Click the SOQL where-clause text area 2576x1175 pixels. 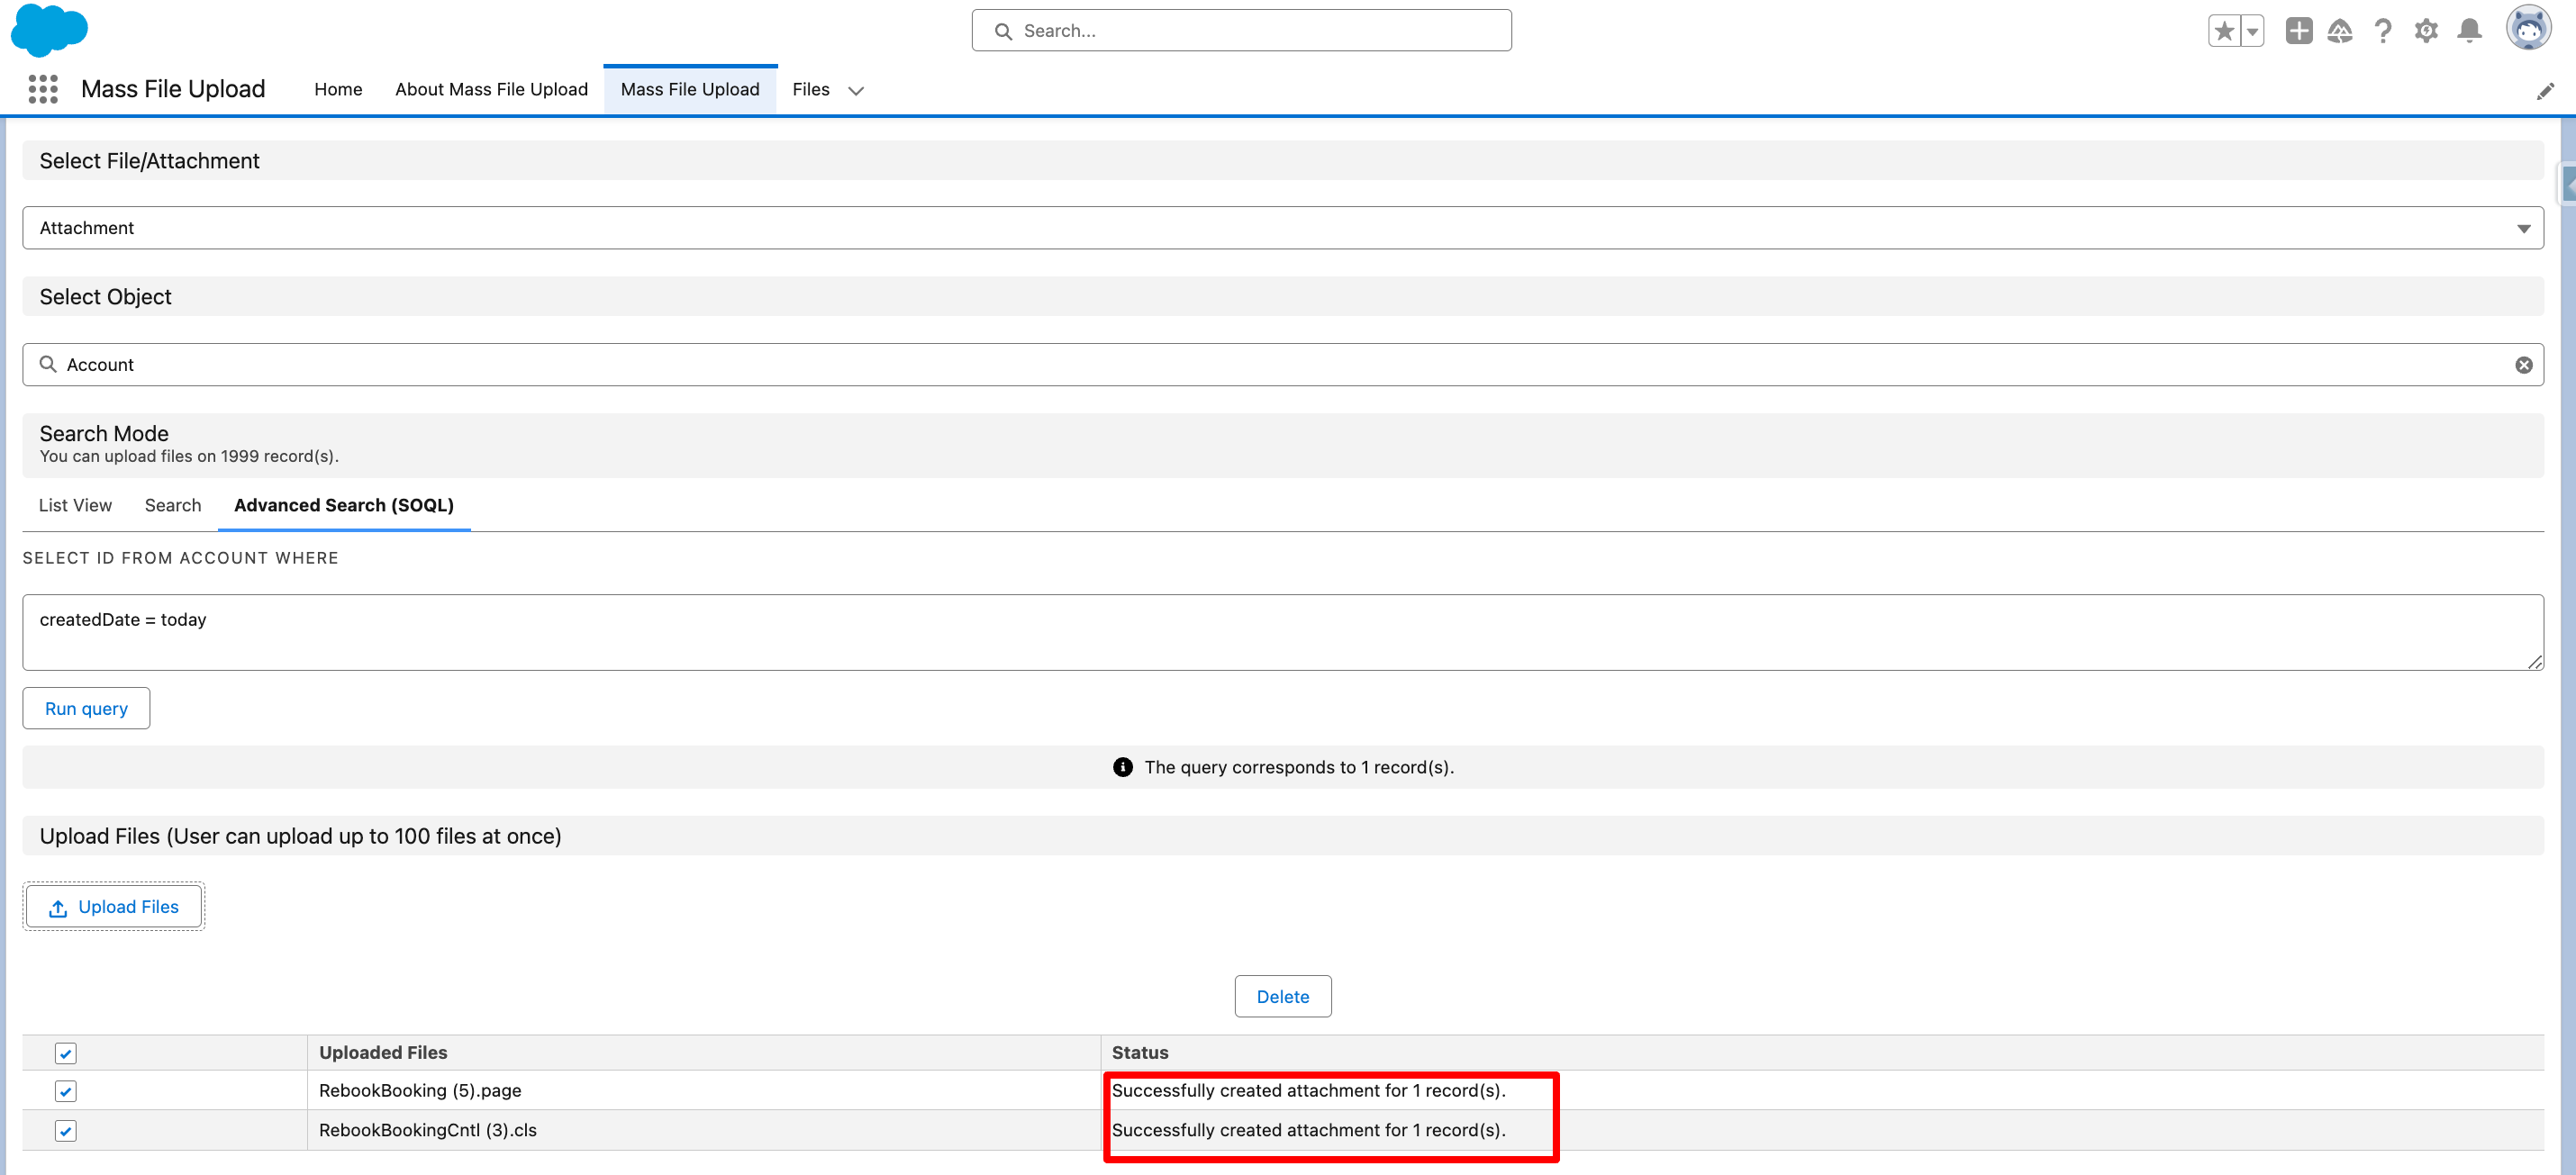pos(1282,632)
